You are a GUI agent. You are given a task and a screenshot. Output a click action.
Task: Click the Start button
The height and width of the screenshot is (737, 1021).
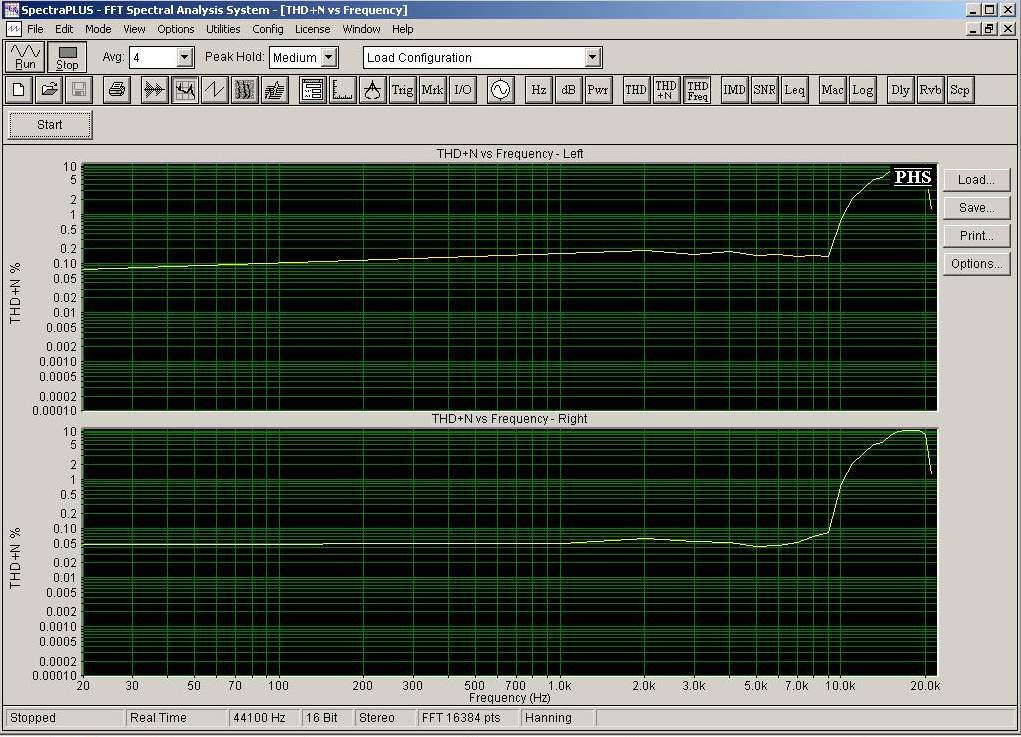click(50, 125)
